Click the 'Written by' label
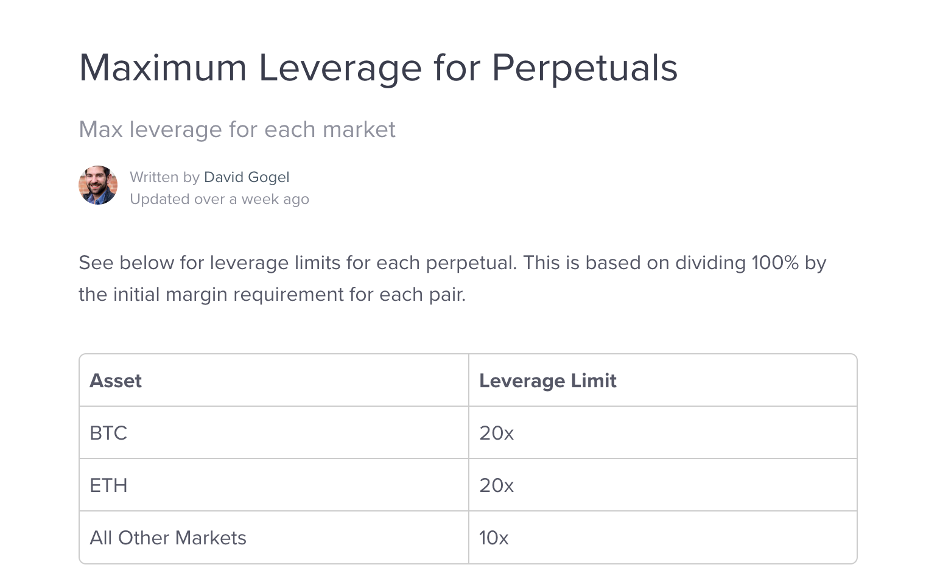Screen dimensions: 941x587 pyautogui.click(x=164, y=177)
